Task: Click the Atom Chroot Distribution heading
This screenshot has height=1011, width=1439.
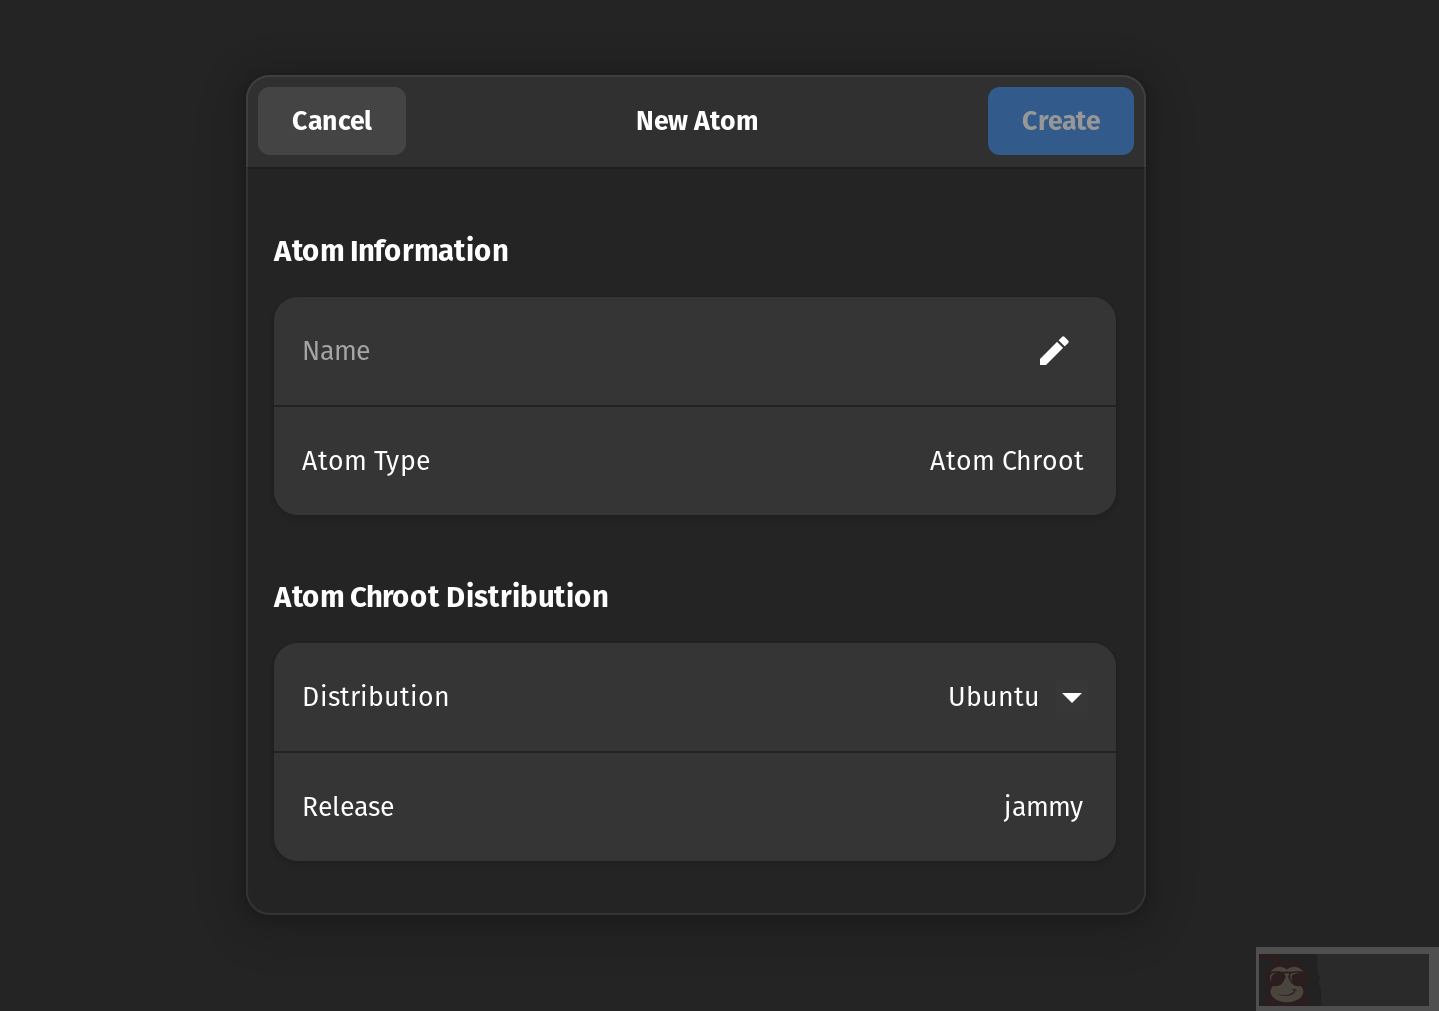Action: click(441, 597)
